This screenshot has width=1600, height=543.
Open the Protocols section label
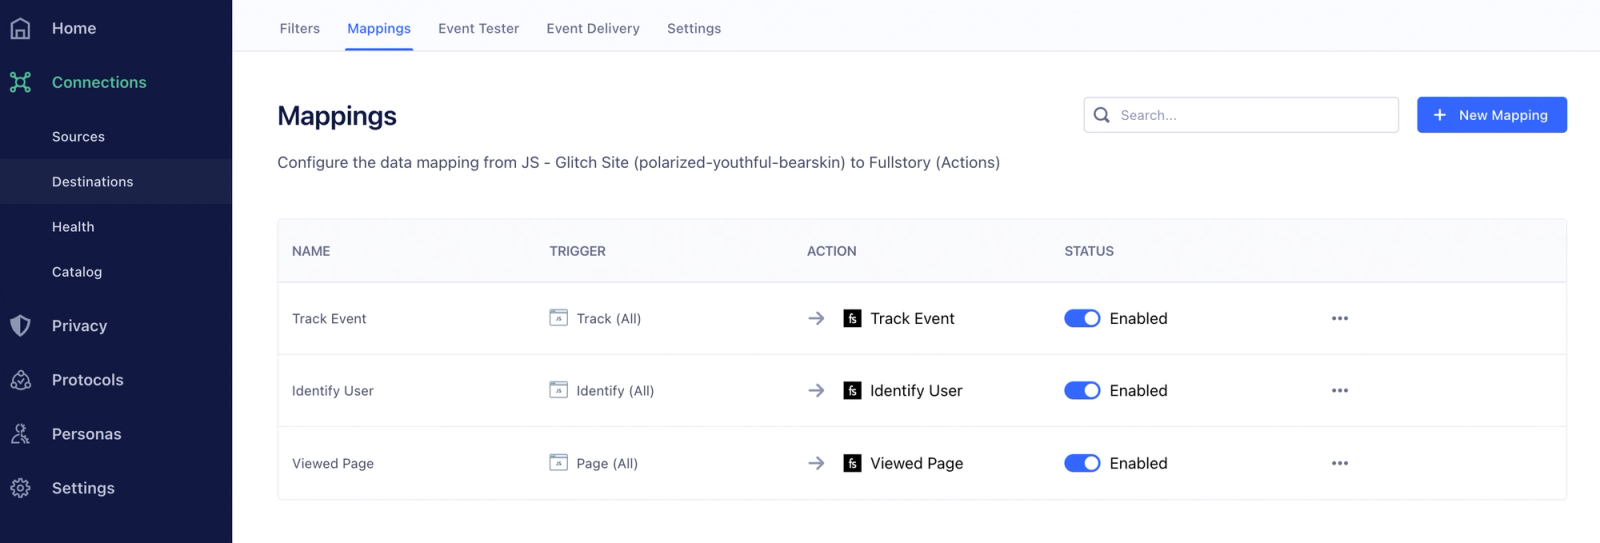pyautogui.click(x=88, y=380)
